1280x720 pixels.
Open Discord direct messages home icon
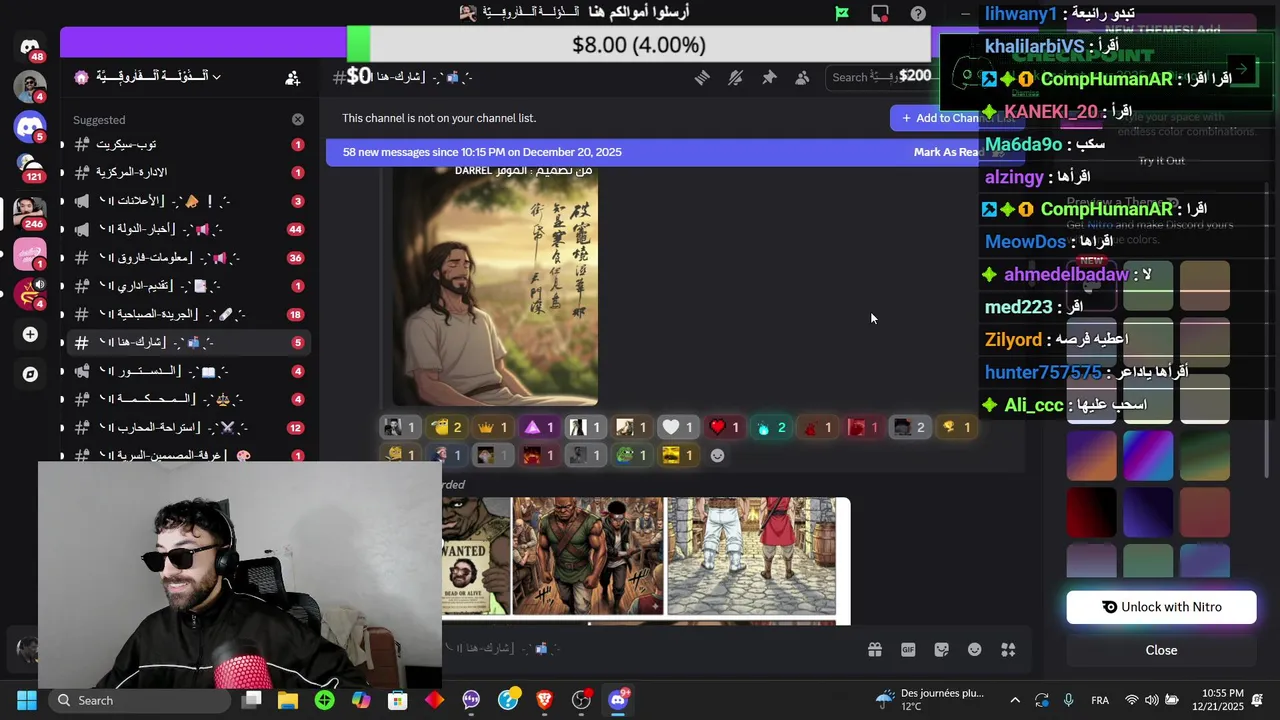coord(30,47)
